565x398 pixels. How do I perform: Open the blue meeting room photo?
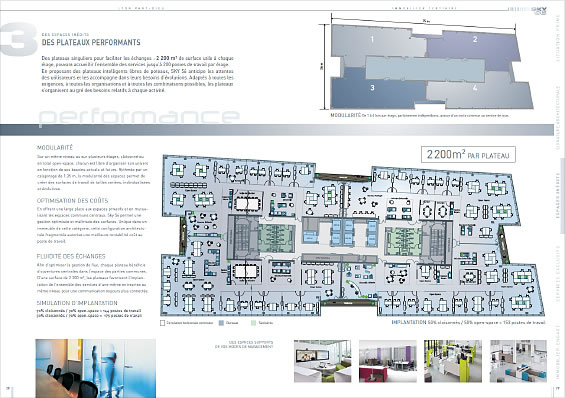[x=95, y=368]
